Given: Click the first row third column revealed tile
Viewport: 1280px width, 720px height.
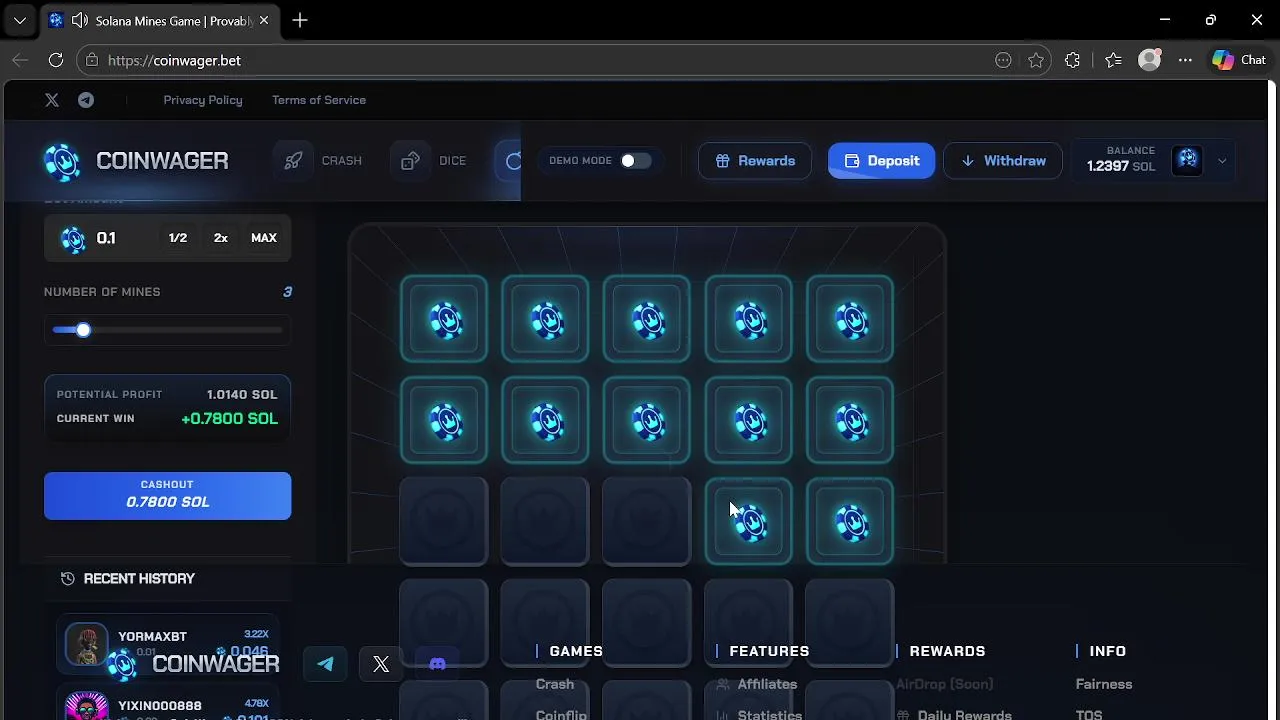Looking at the screenshot, I should pyautogui.click(x=647, y=319).
